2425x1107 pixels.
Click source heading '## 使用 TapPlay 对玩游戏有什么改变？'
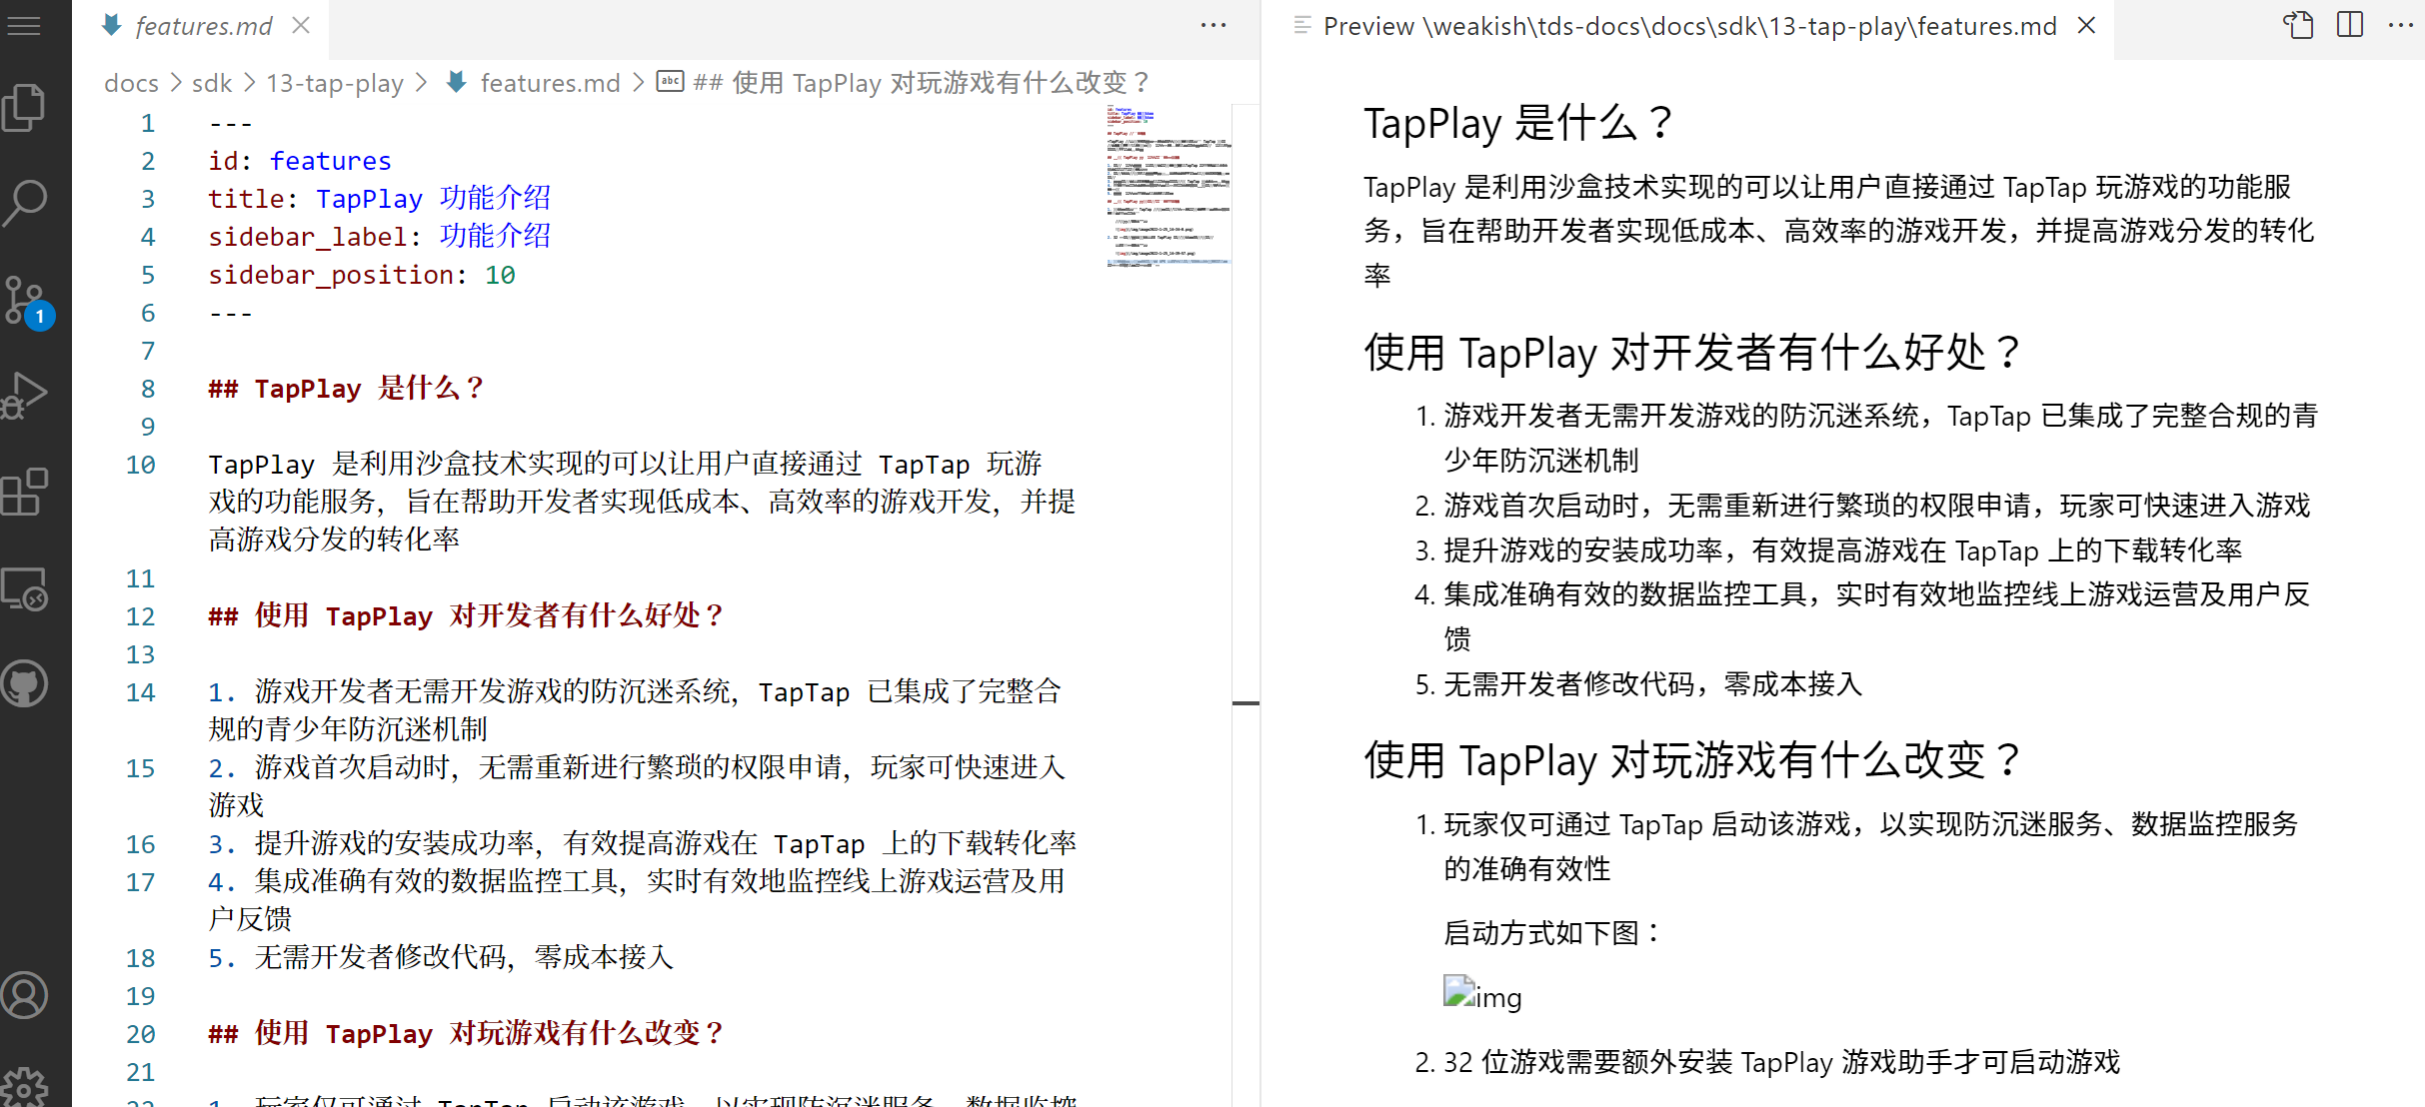tap(466, 1035)
